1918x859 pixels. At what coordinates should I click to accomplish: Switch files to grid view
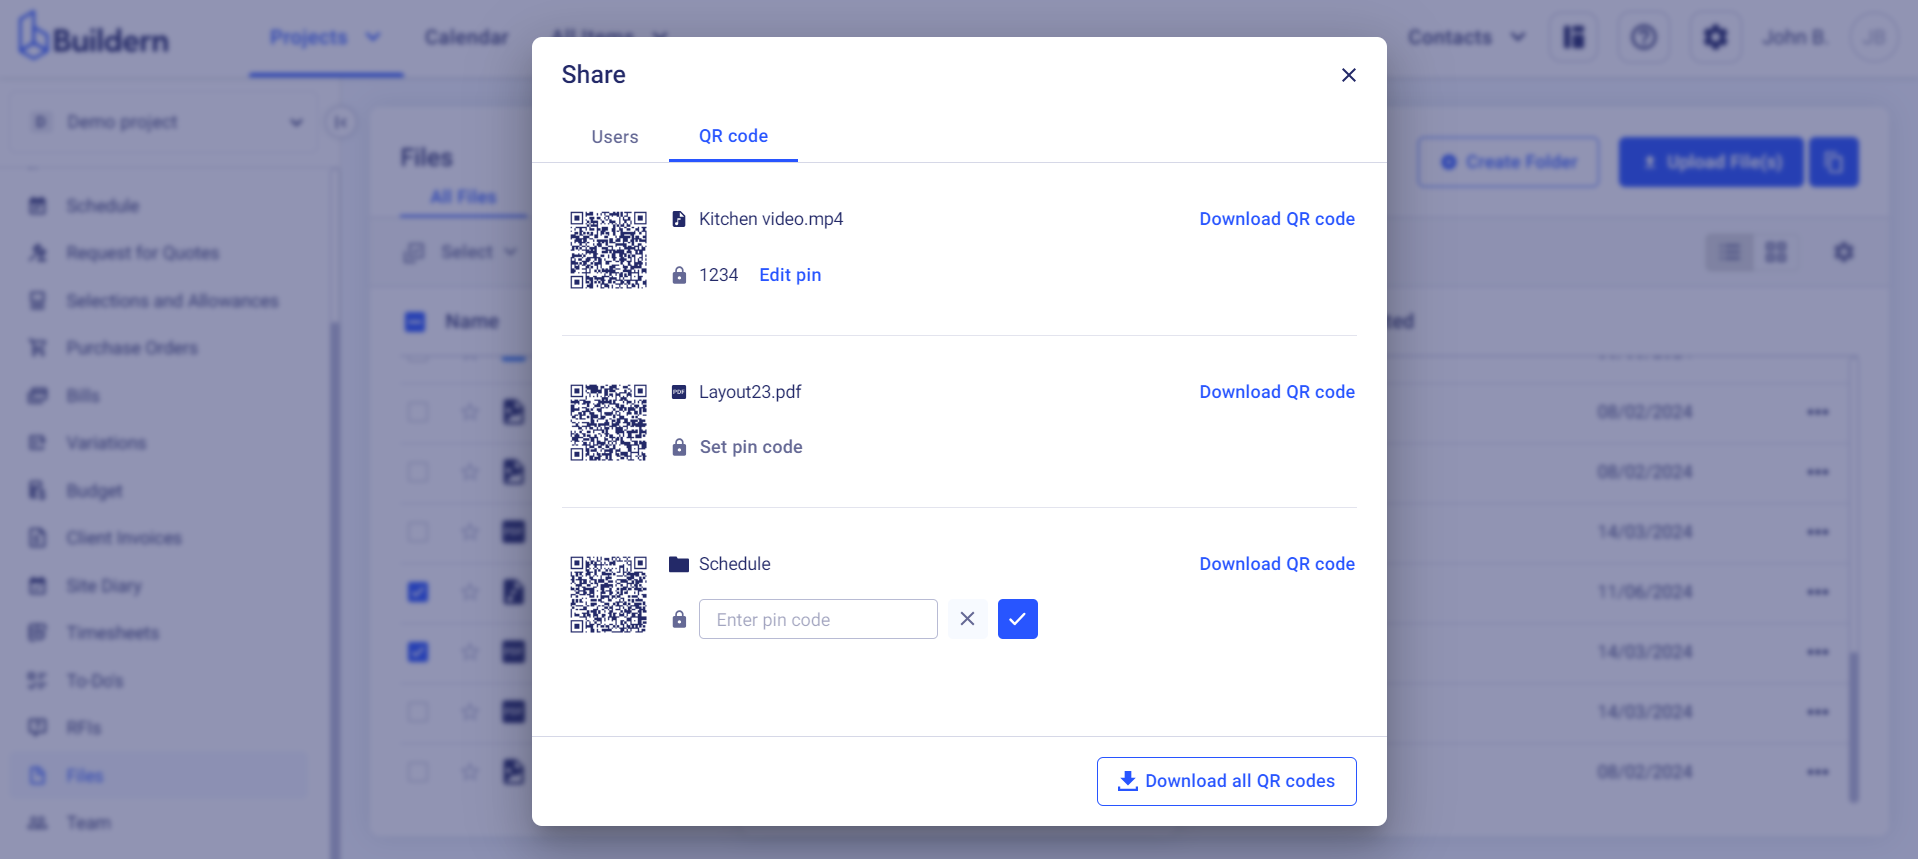tap(1776, 252)
